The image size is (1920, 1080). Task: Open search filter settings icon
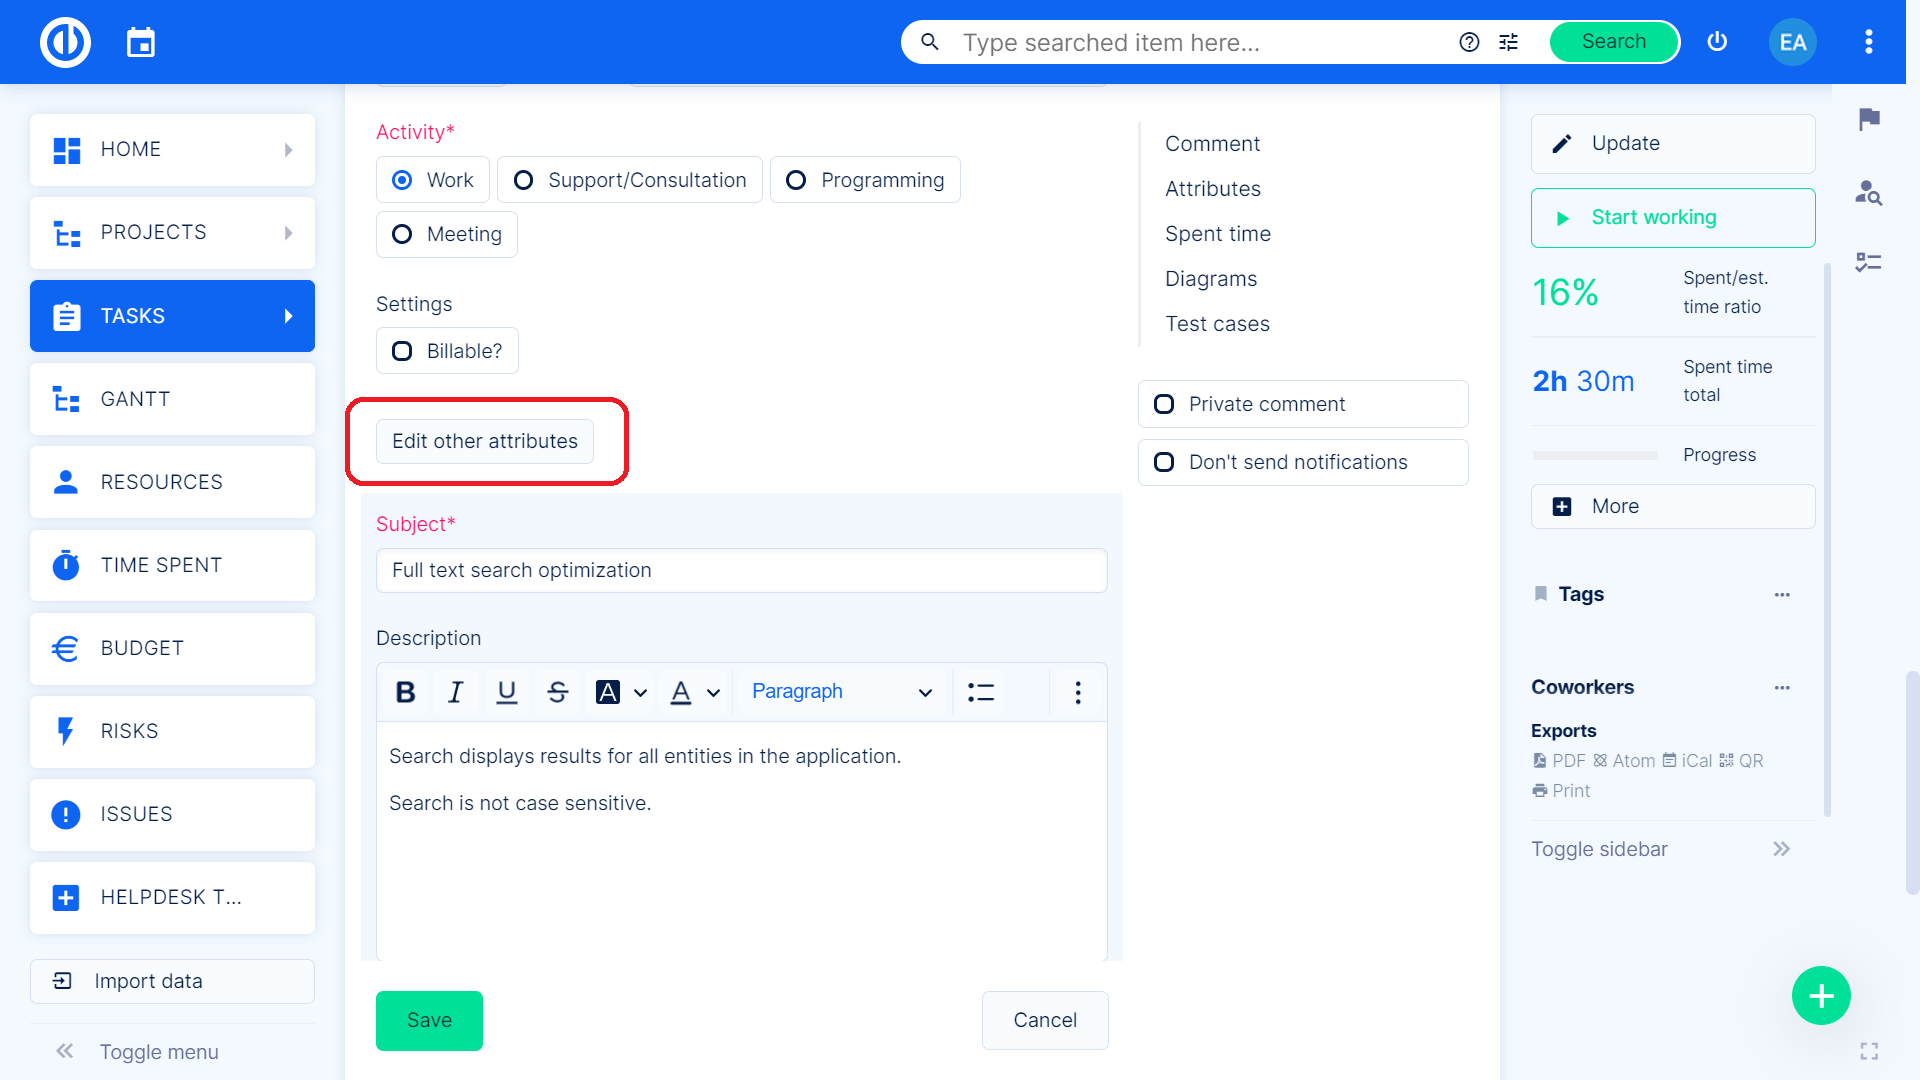1509,42
